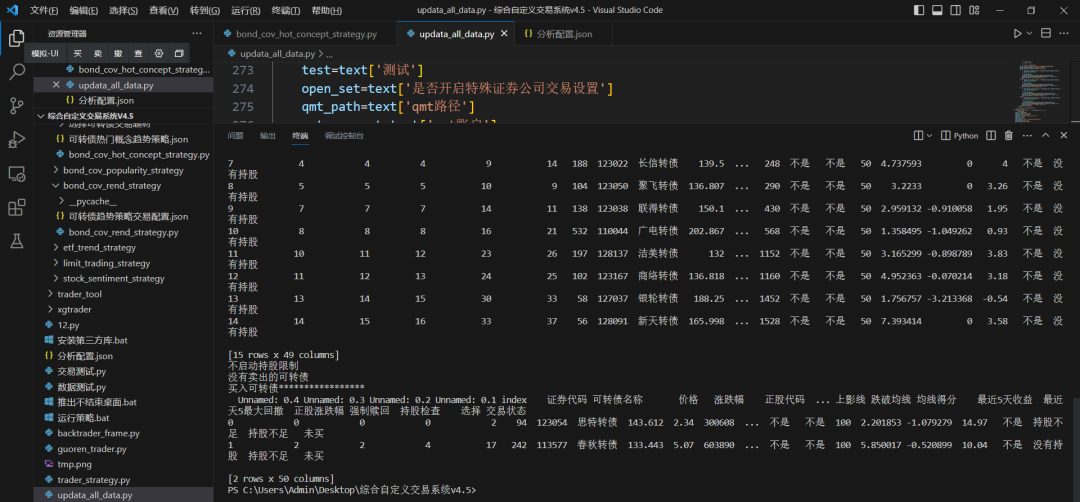Viewport: 1080px width, 502px height.
Task: Click 查 button in floating toolbar
Action: (x=138, y=53)
